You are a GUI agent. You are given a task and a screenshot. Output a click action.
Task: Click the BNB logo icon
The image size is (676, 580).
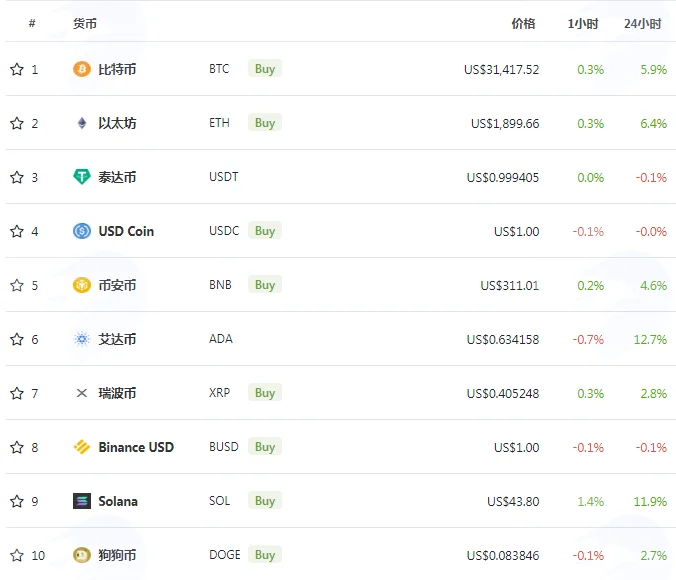click(x=81, y=285)
